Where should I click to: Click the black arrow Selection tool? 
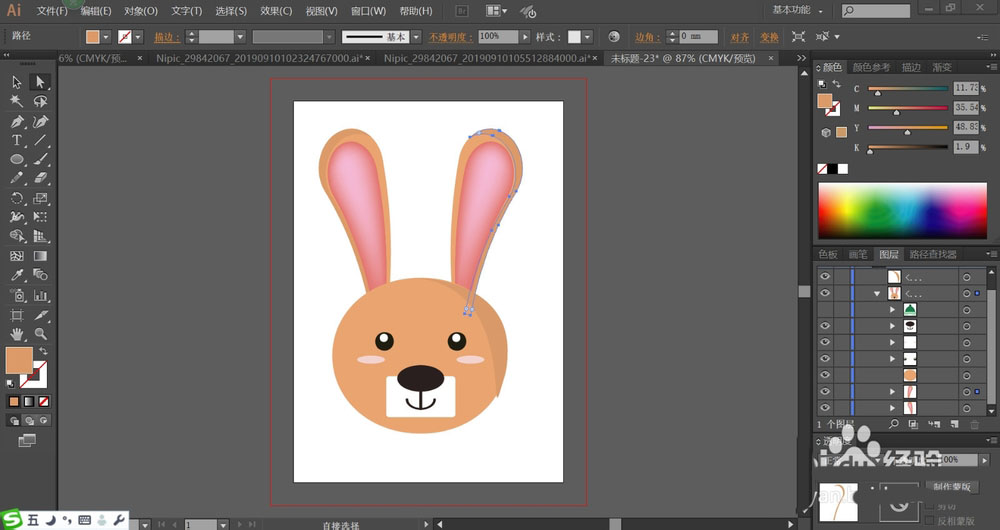(17, 82)
